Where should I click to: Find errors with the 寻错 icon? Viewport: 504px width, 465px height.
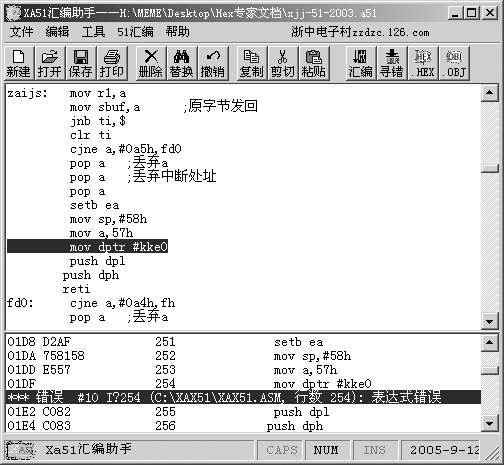392,63
